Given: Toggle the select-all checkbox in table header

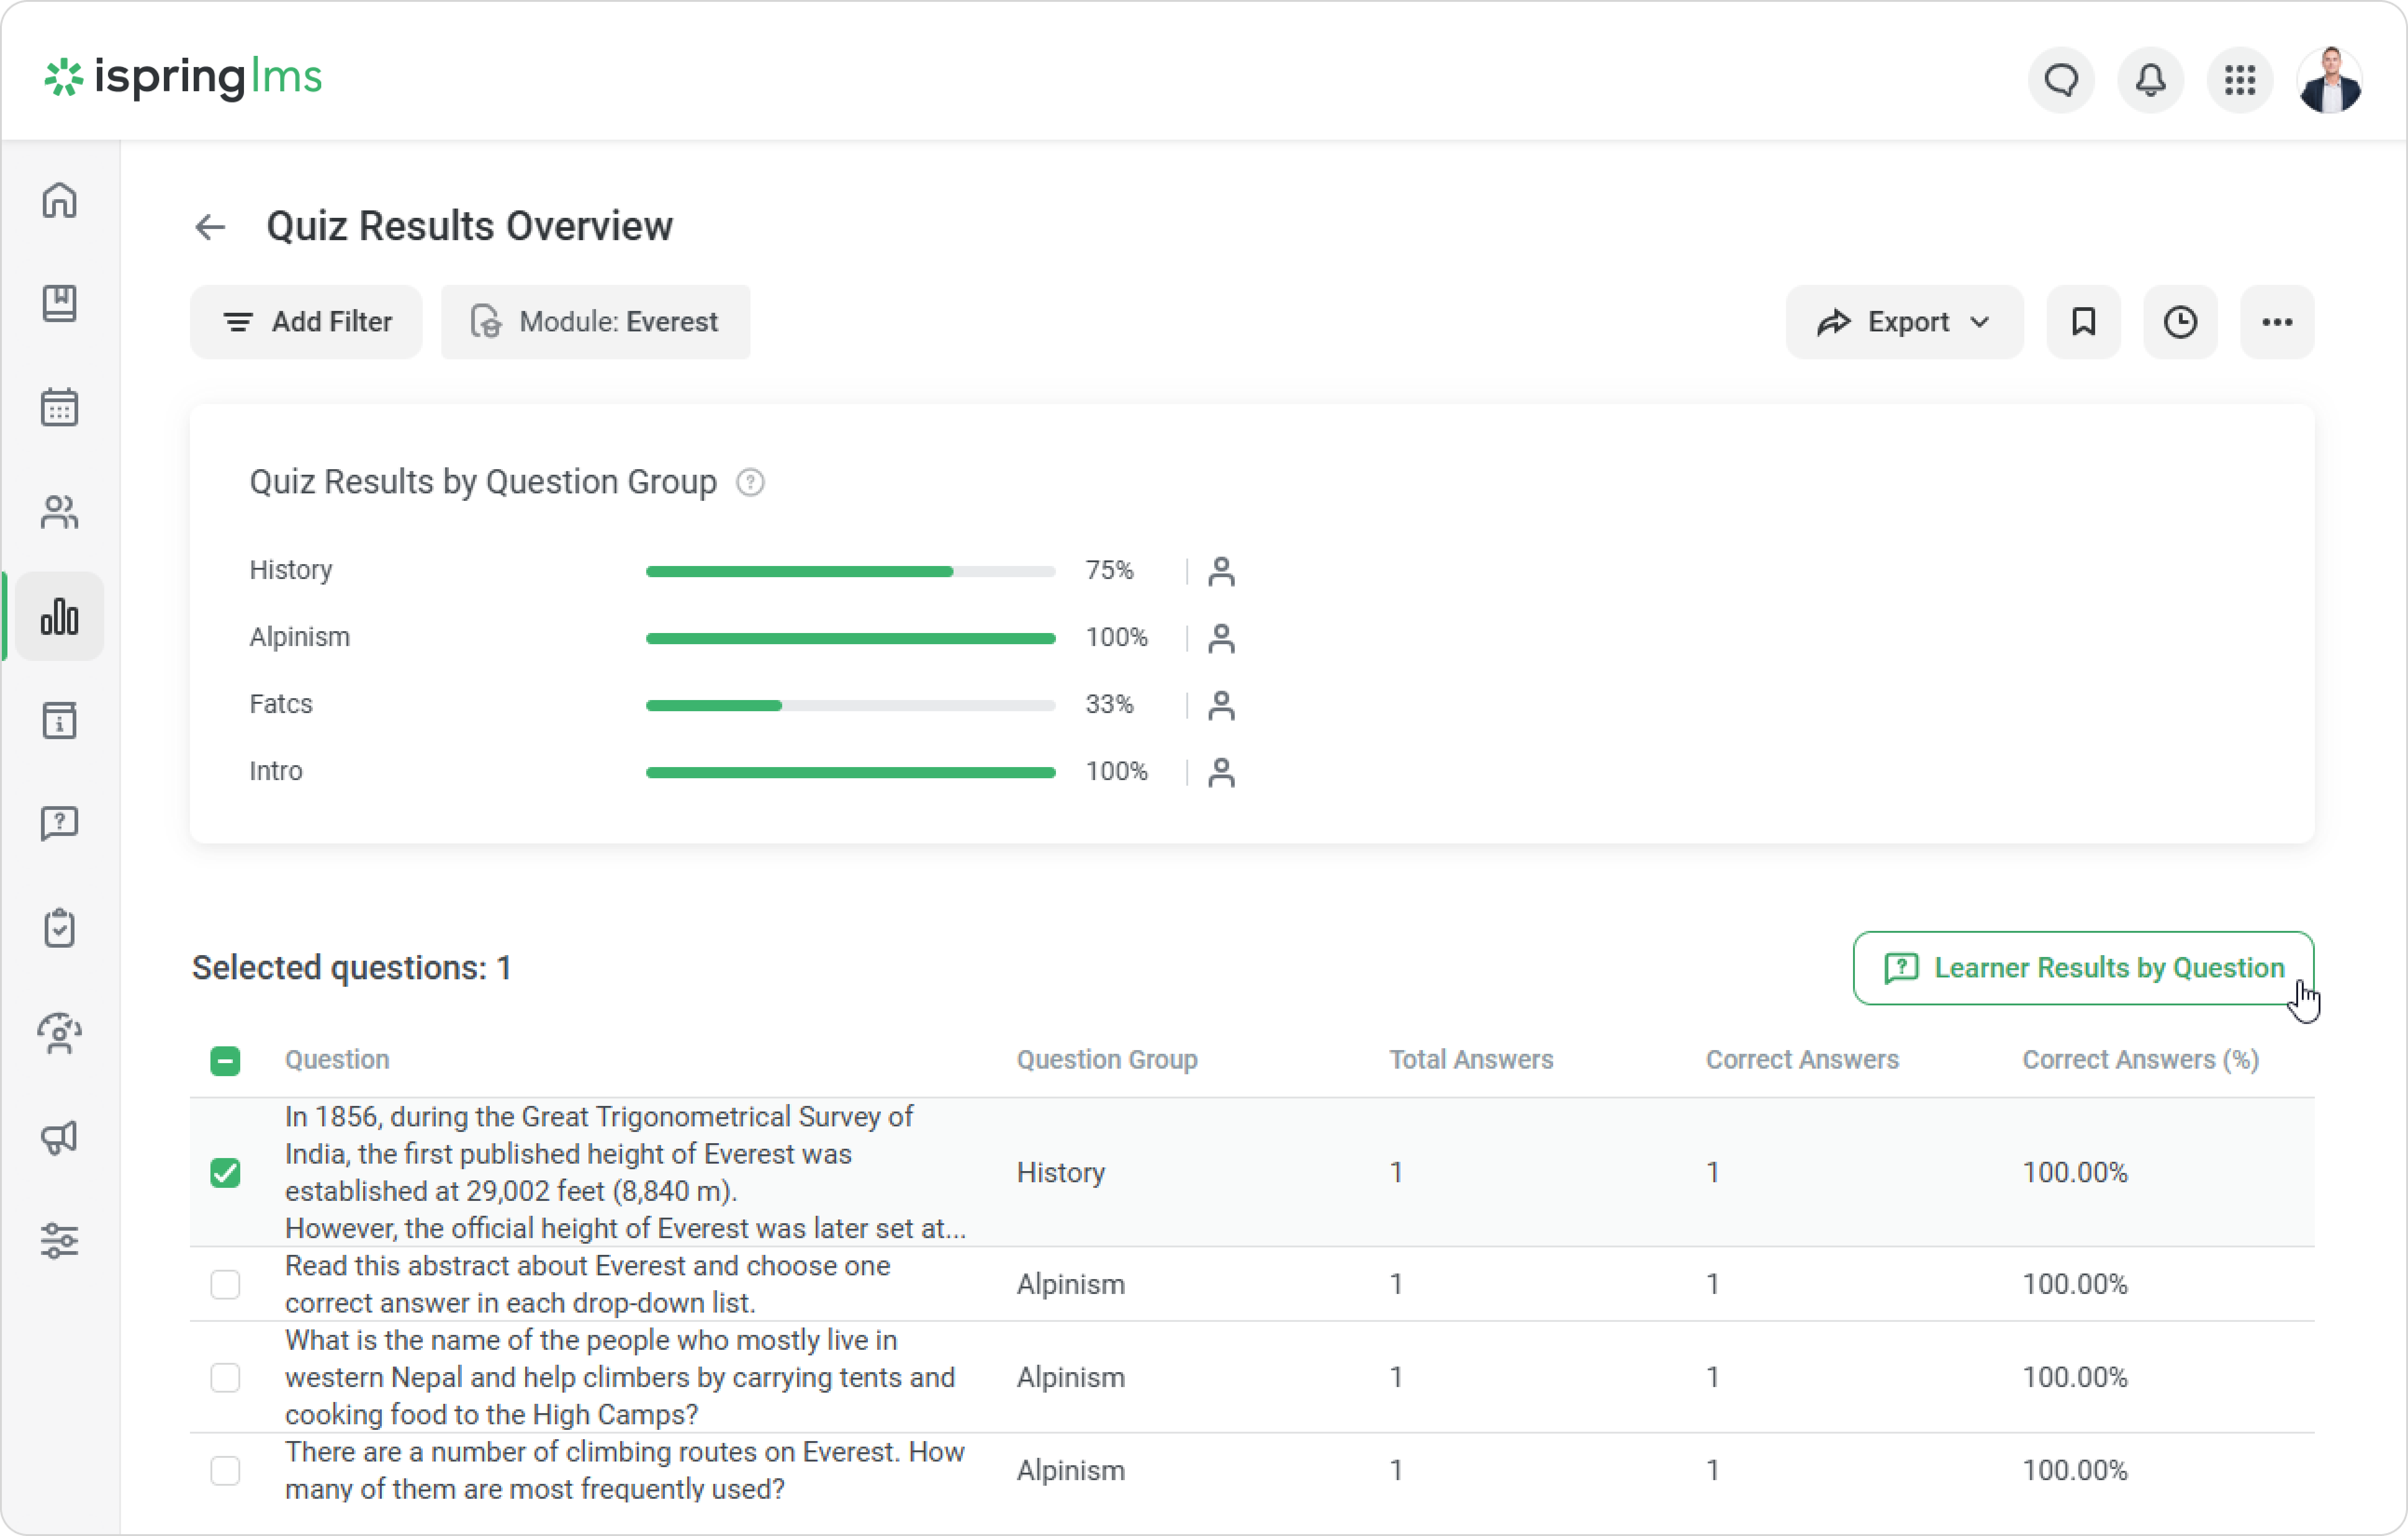Looking at the screenshot, I should click(225, 1060).
